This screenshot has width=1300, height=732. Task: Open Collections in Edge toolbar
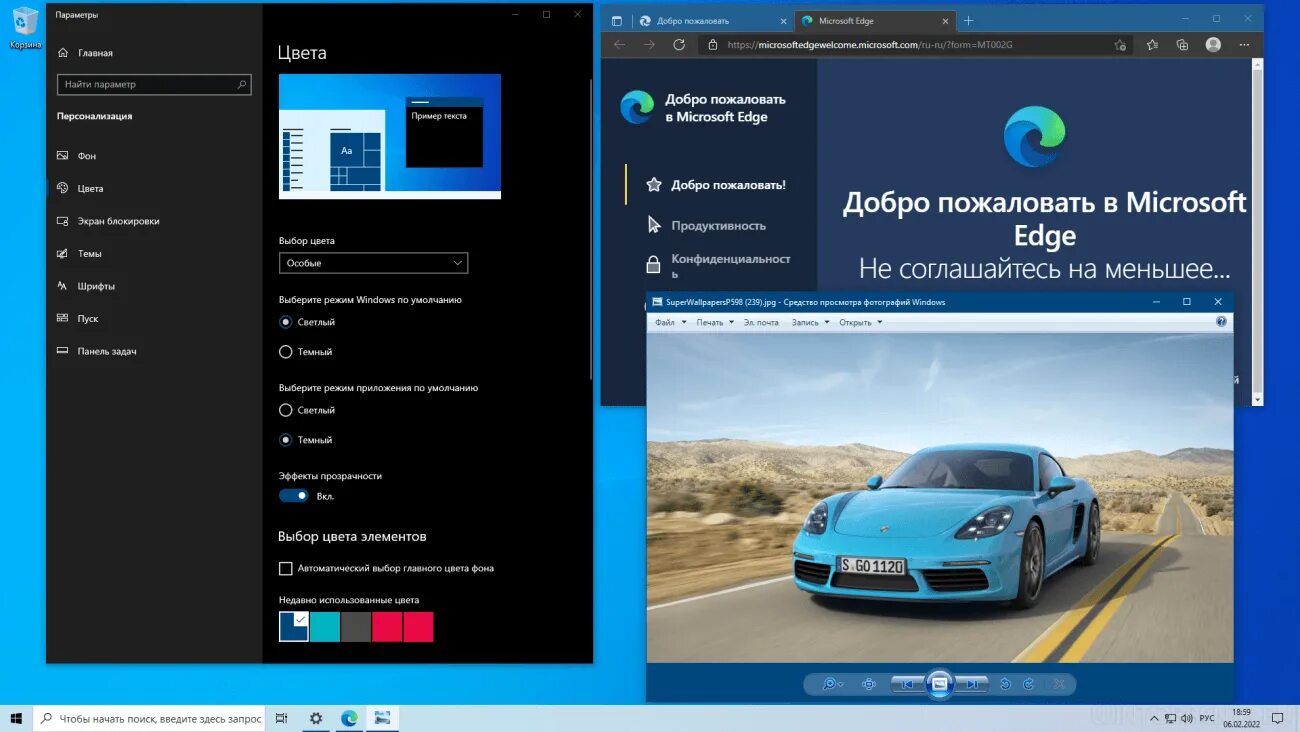(x=1183, y=45)
